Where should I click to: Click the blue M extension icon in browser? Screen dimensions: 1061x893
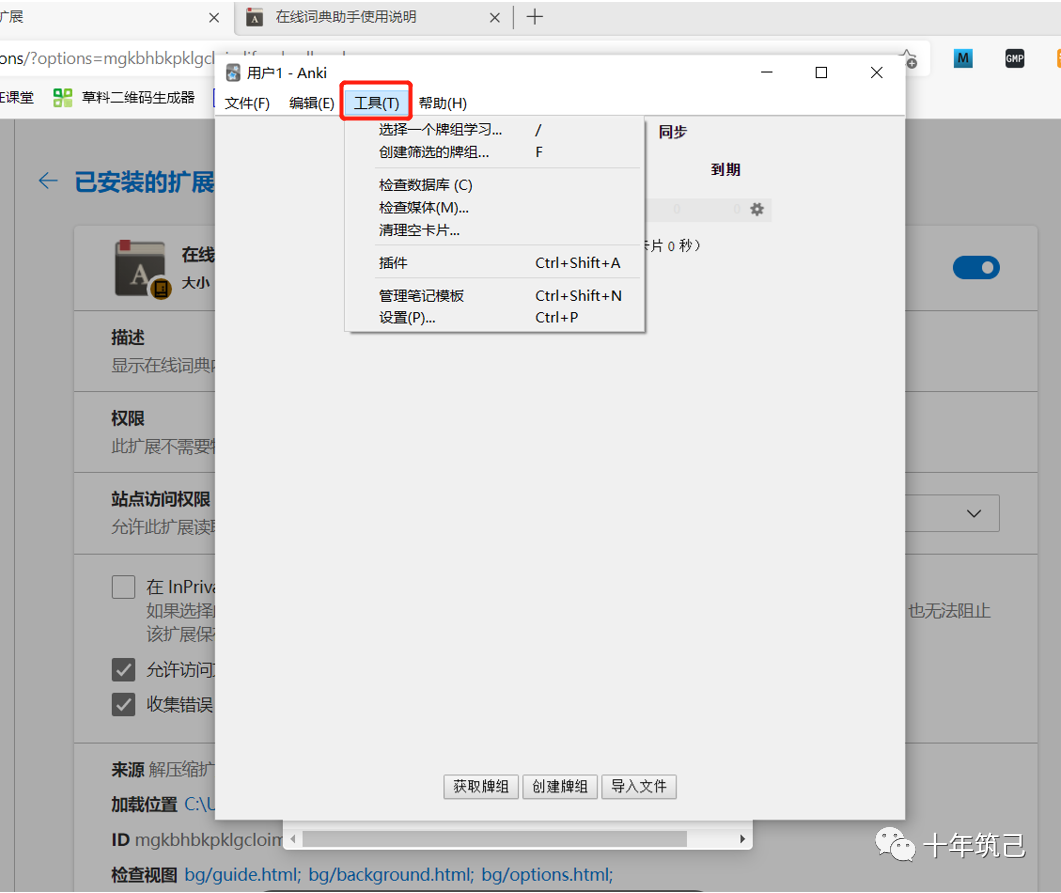click(963, 59)
